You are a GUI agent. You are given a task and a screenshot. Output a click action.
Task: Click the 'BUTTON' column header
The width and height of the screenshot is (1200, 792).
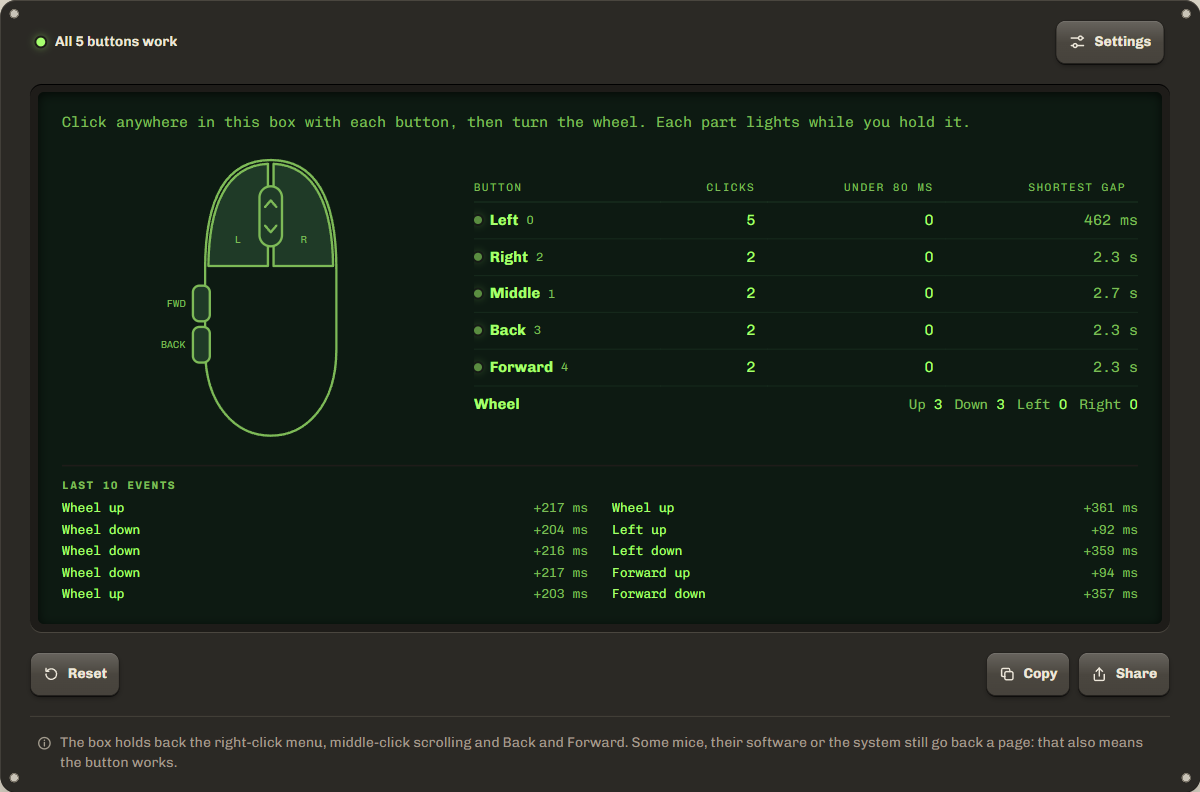click(498, 187)
